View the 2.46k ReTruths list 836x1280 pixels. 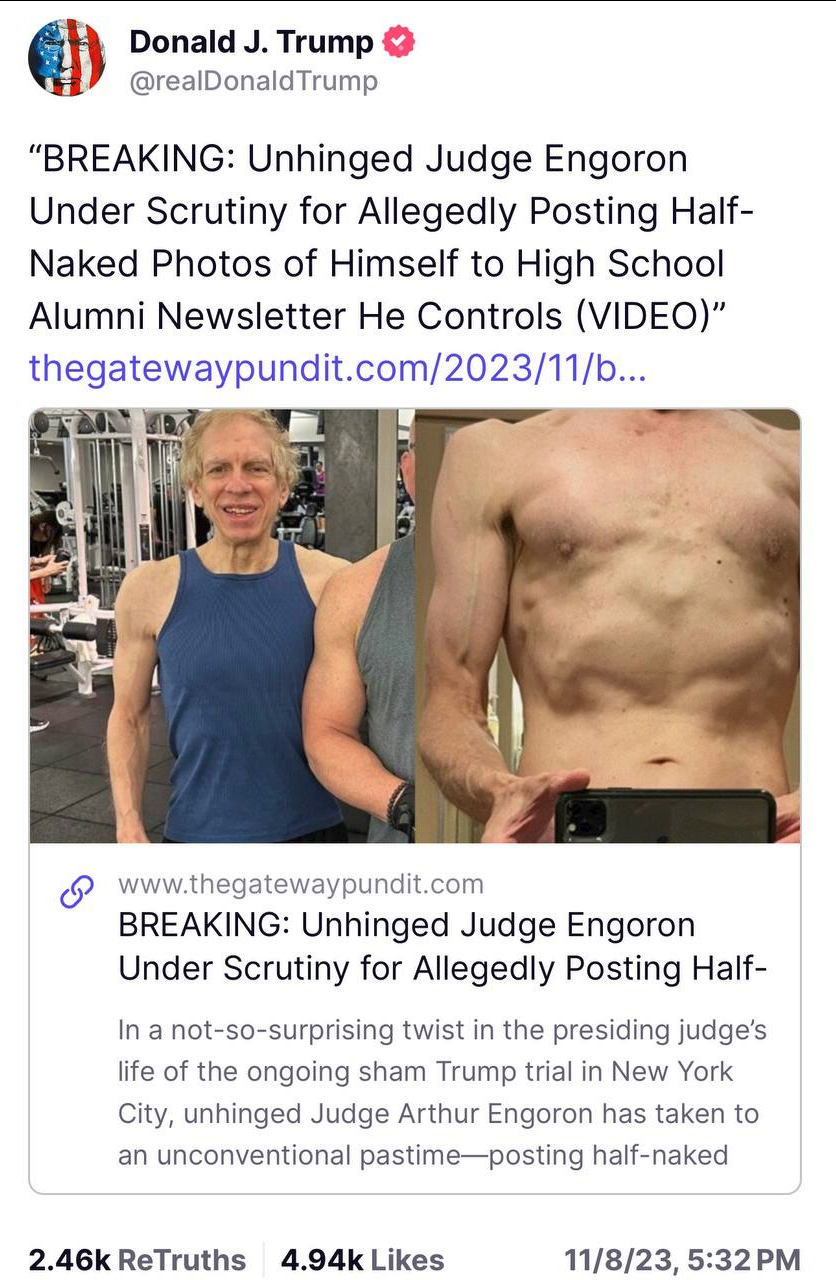pyautogui.click(x=137, y=1232)
